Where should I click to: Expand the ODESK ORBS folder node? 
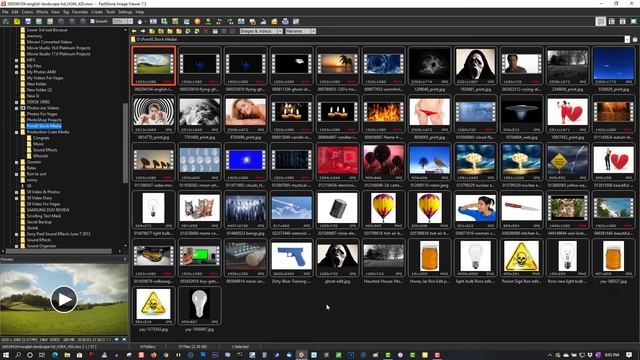(17, 102)
